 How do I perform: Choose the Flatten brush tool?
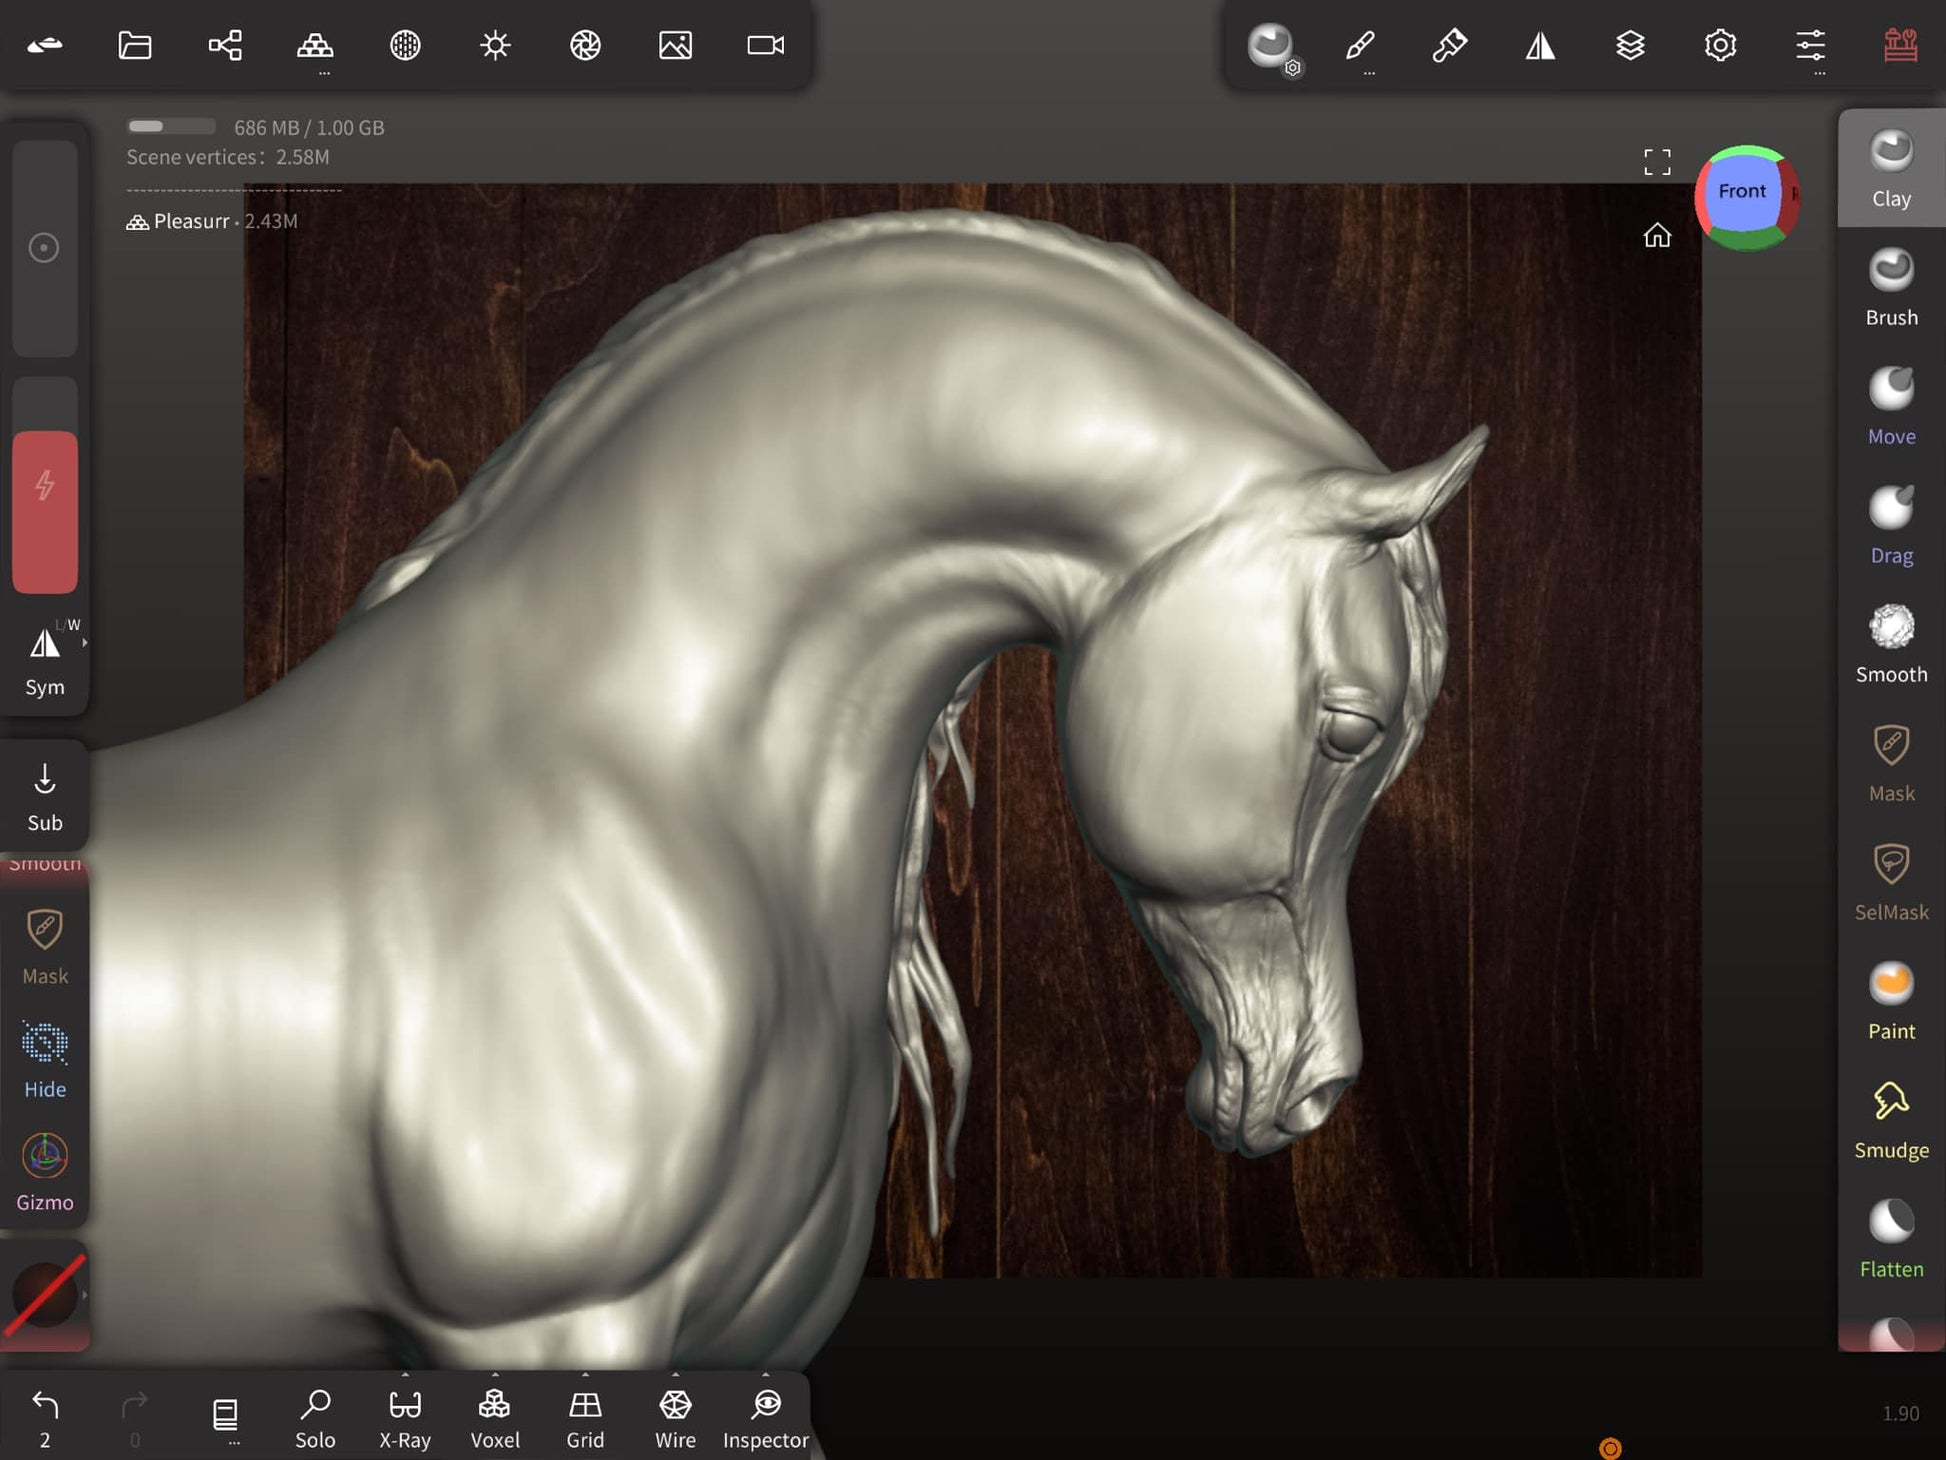pos(1890,1239)
